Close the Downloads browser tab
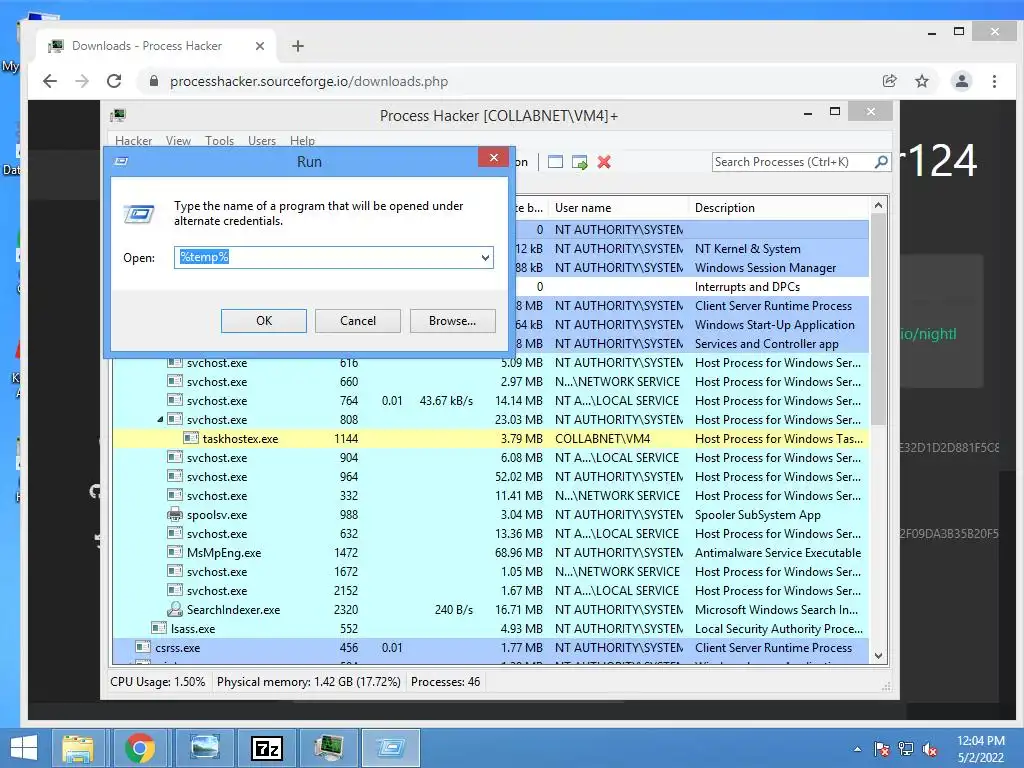Screen dimensions: 1024x768 click(x=259, y=46)
